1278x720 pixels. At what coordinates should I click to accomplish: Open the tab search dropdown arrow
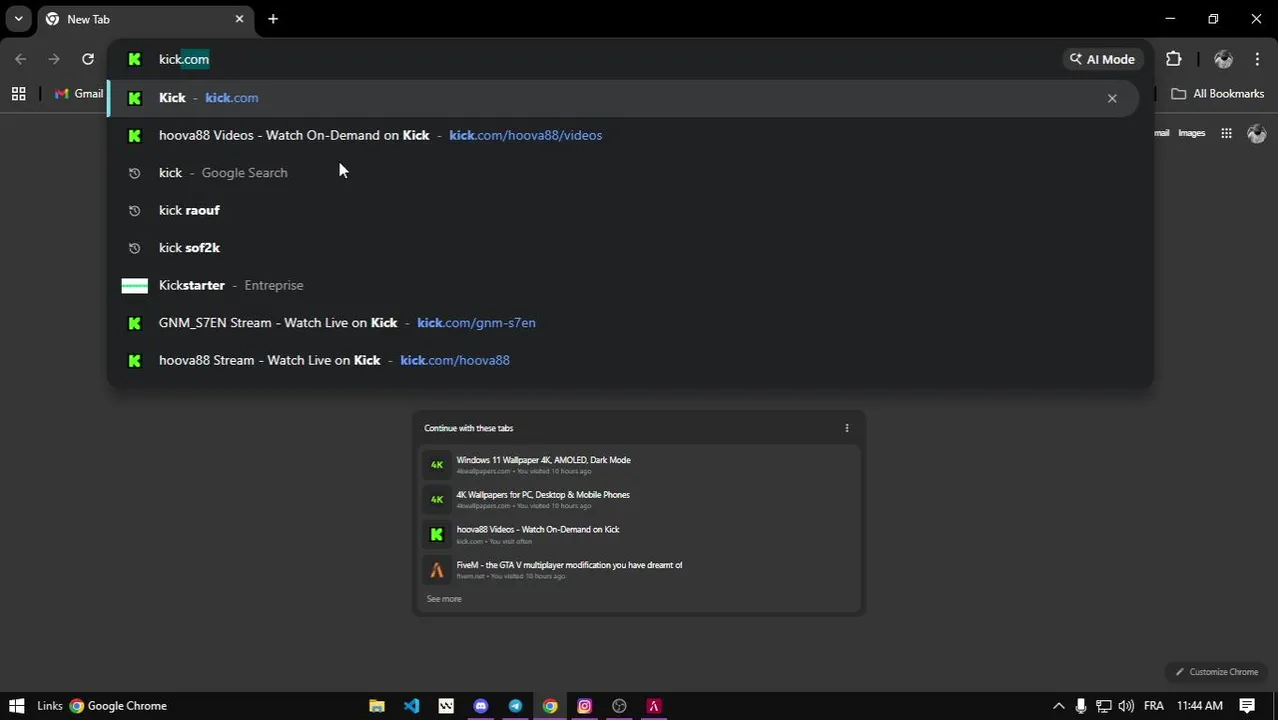(x=18, y=19)
